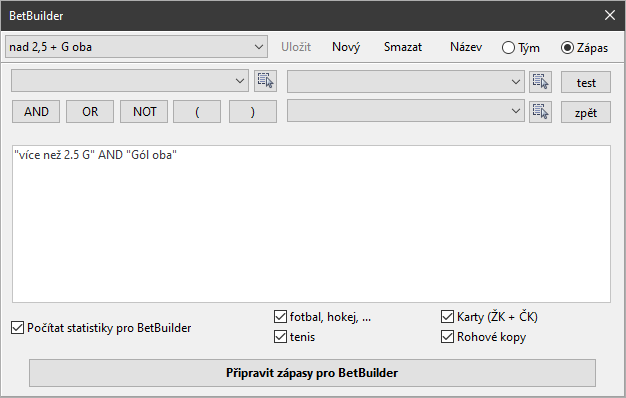Expand the left empty combo box above AND
The image size is (626, 398).
click(130, 81)
